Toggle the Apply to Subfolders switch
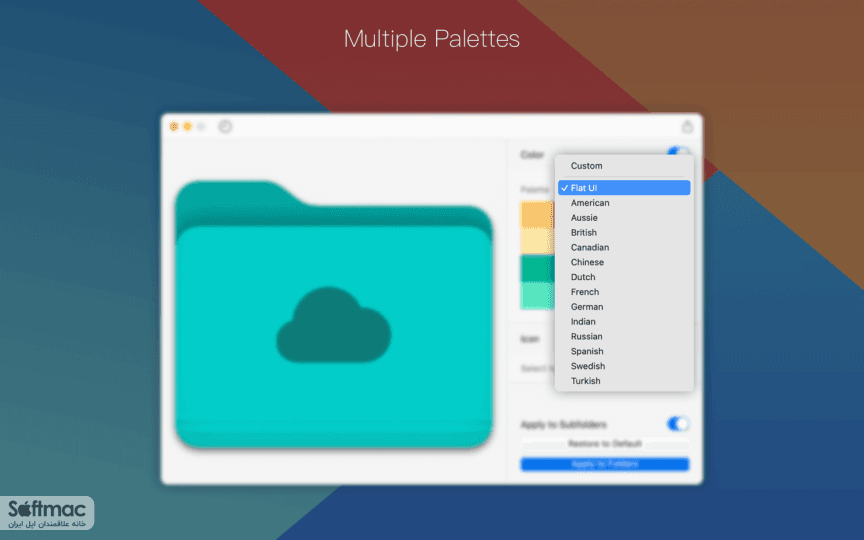This screenshot has height=540, width=864. point(678,424)
